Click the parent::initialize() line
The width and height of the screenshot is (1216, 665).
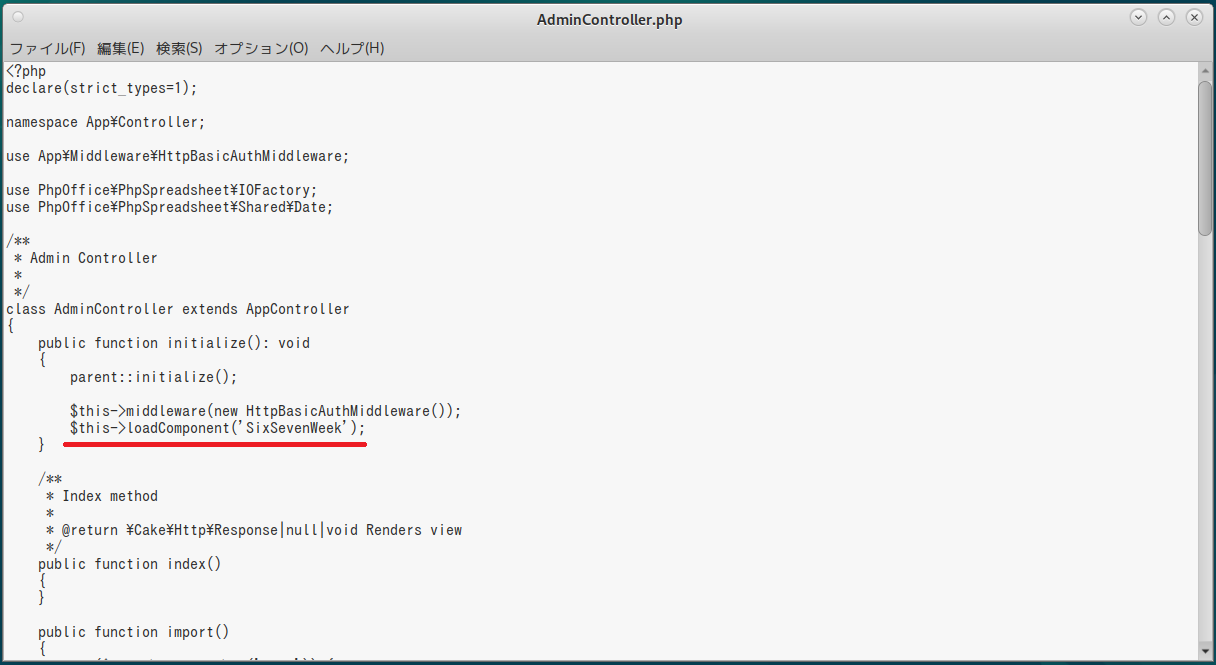click(154, 377)
